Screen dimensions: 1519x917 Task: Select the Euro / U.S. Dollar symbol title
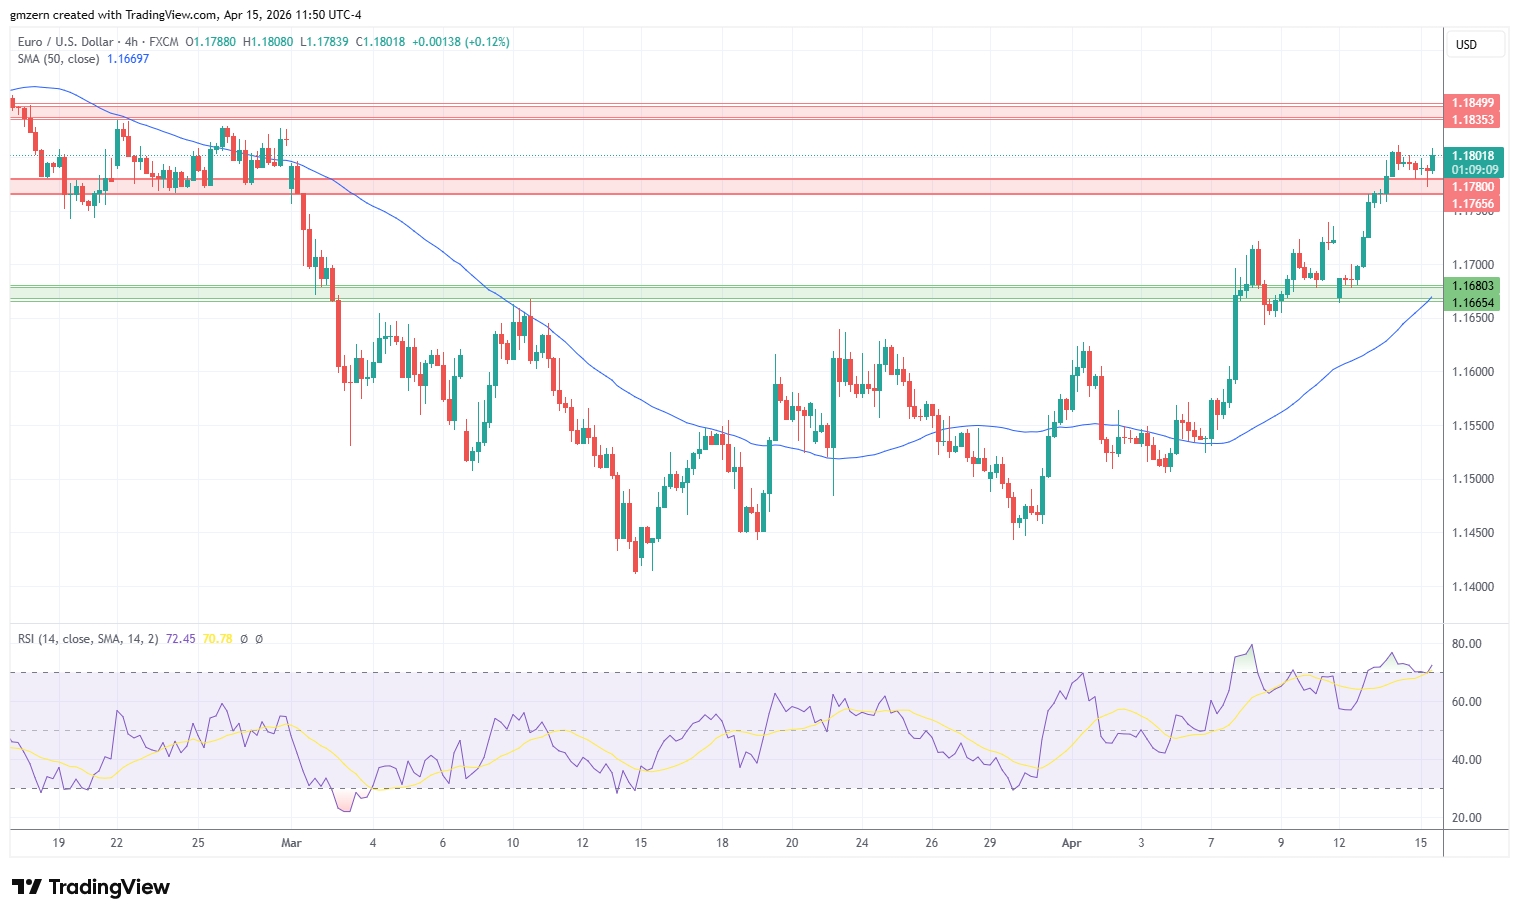click(x=67, y=42)
